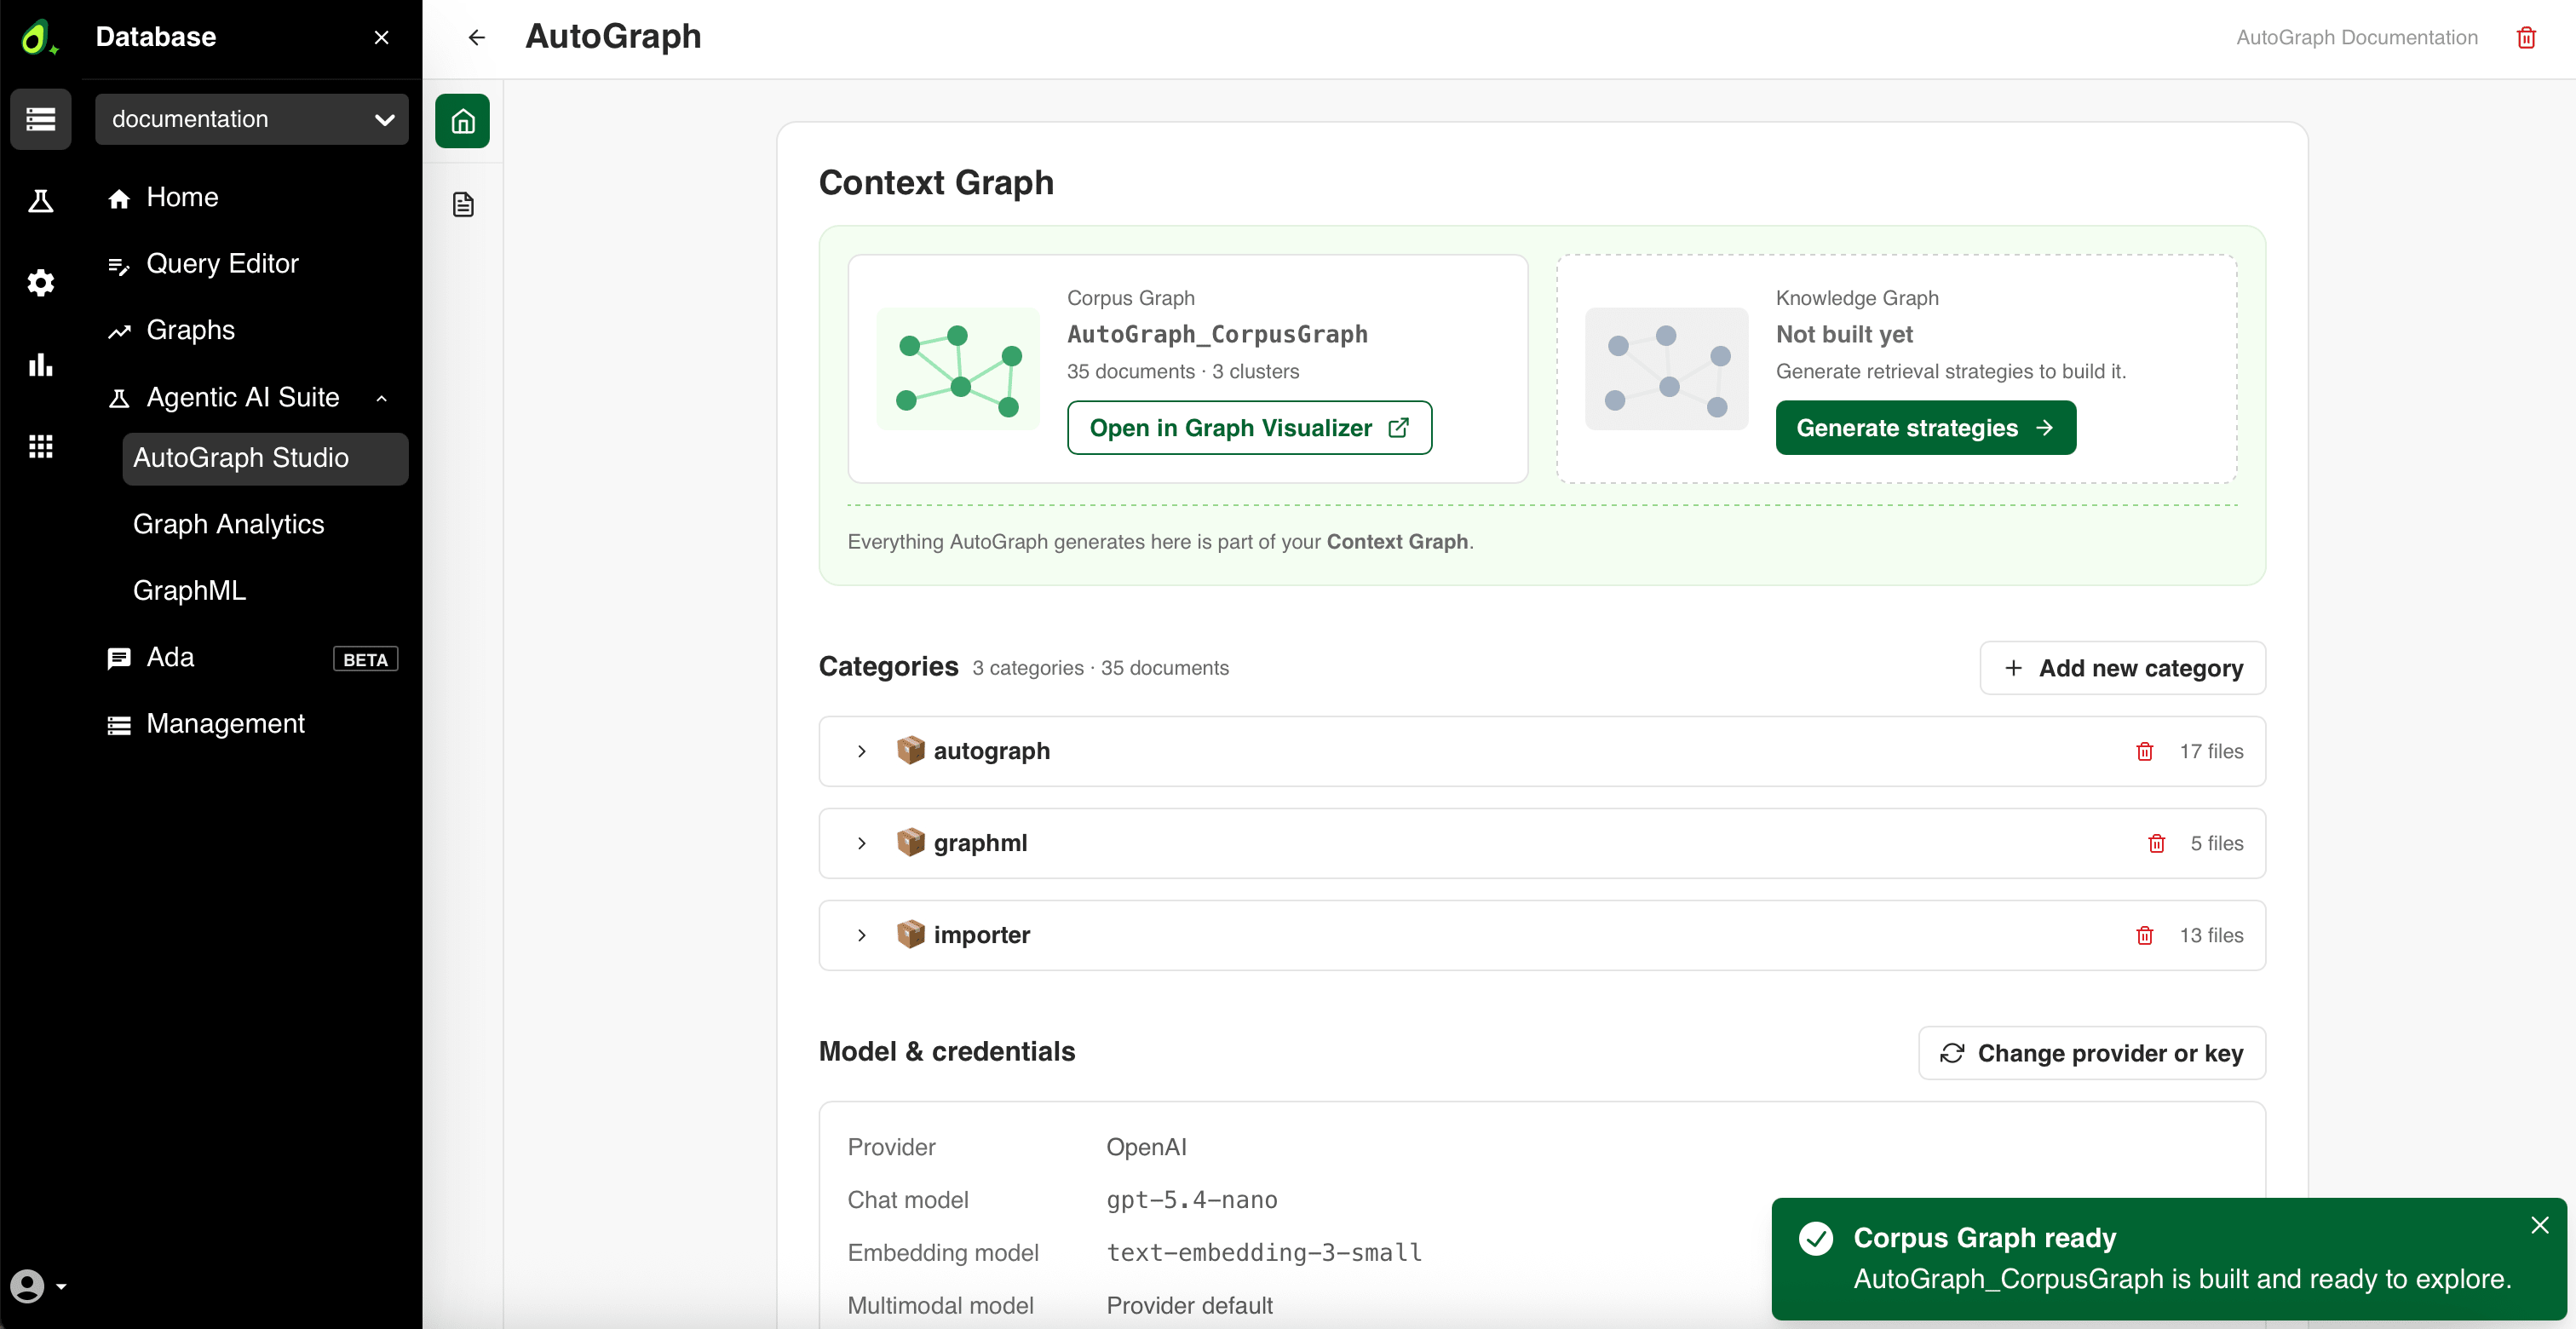This screenshot has width=2576, height=1329.
Task: Click the text-embedding-3-small value
Action: tap(1264, 1253)
